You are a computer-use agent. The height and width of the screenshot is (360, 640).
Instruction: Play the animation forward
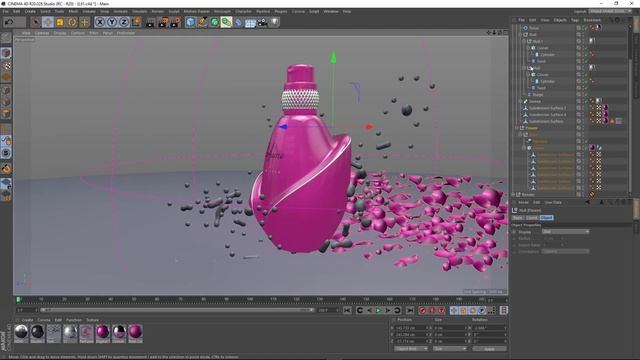[378, 311]
